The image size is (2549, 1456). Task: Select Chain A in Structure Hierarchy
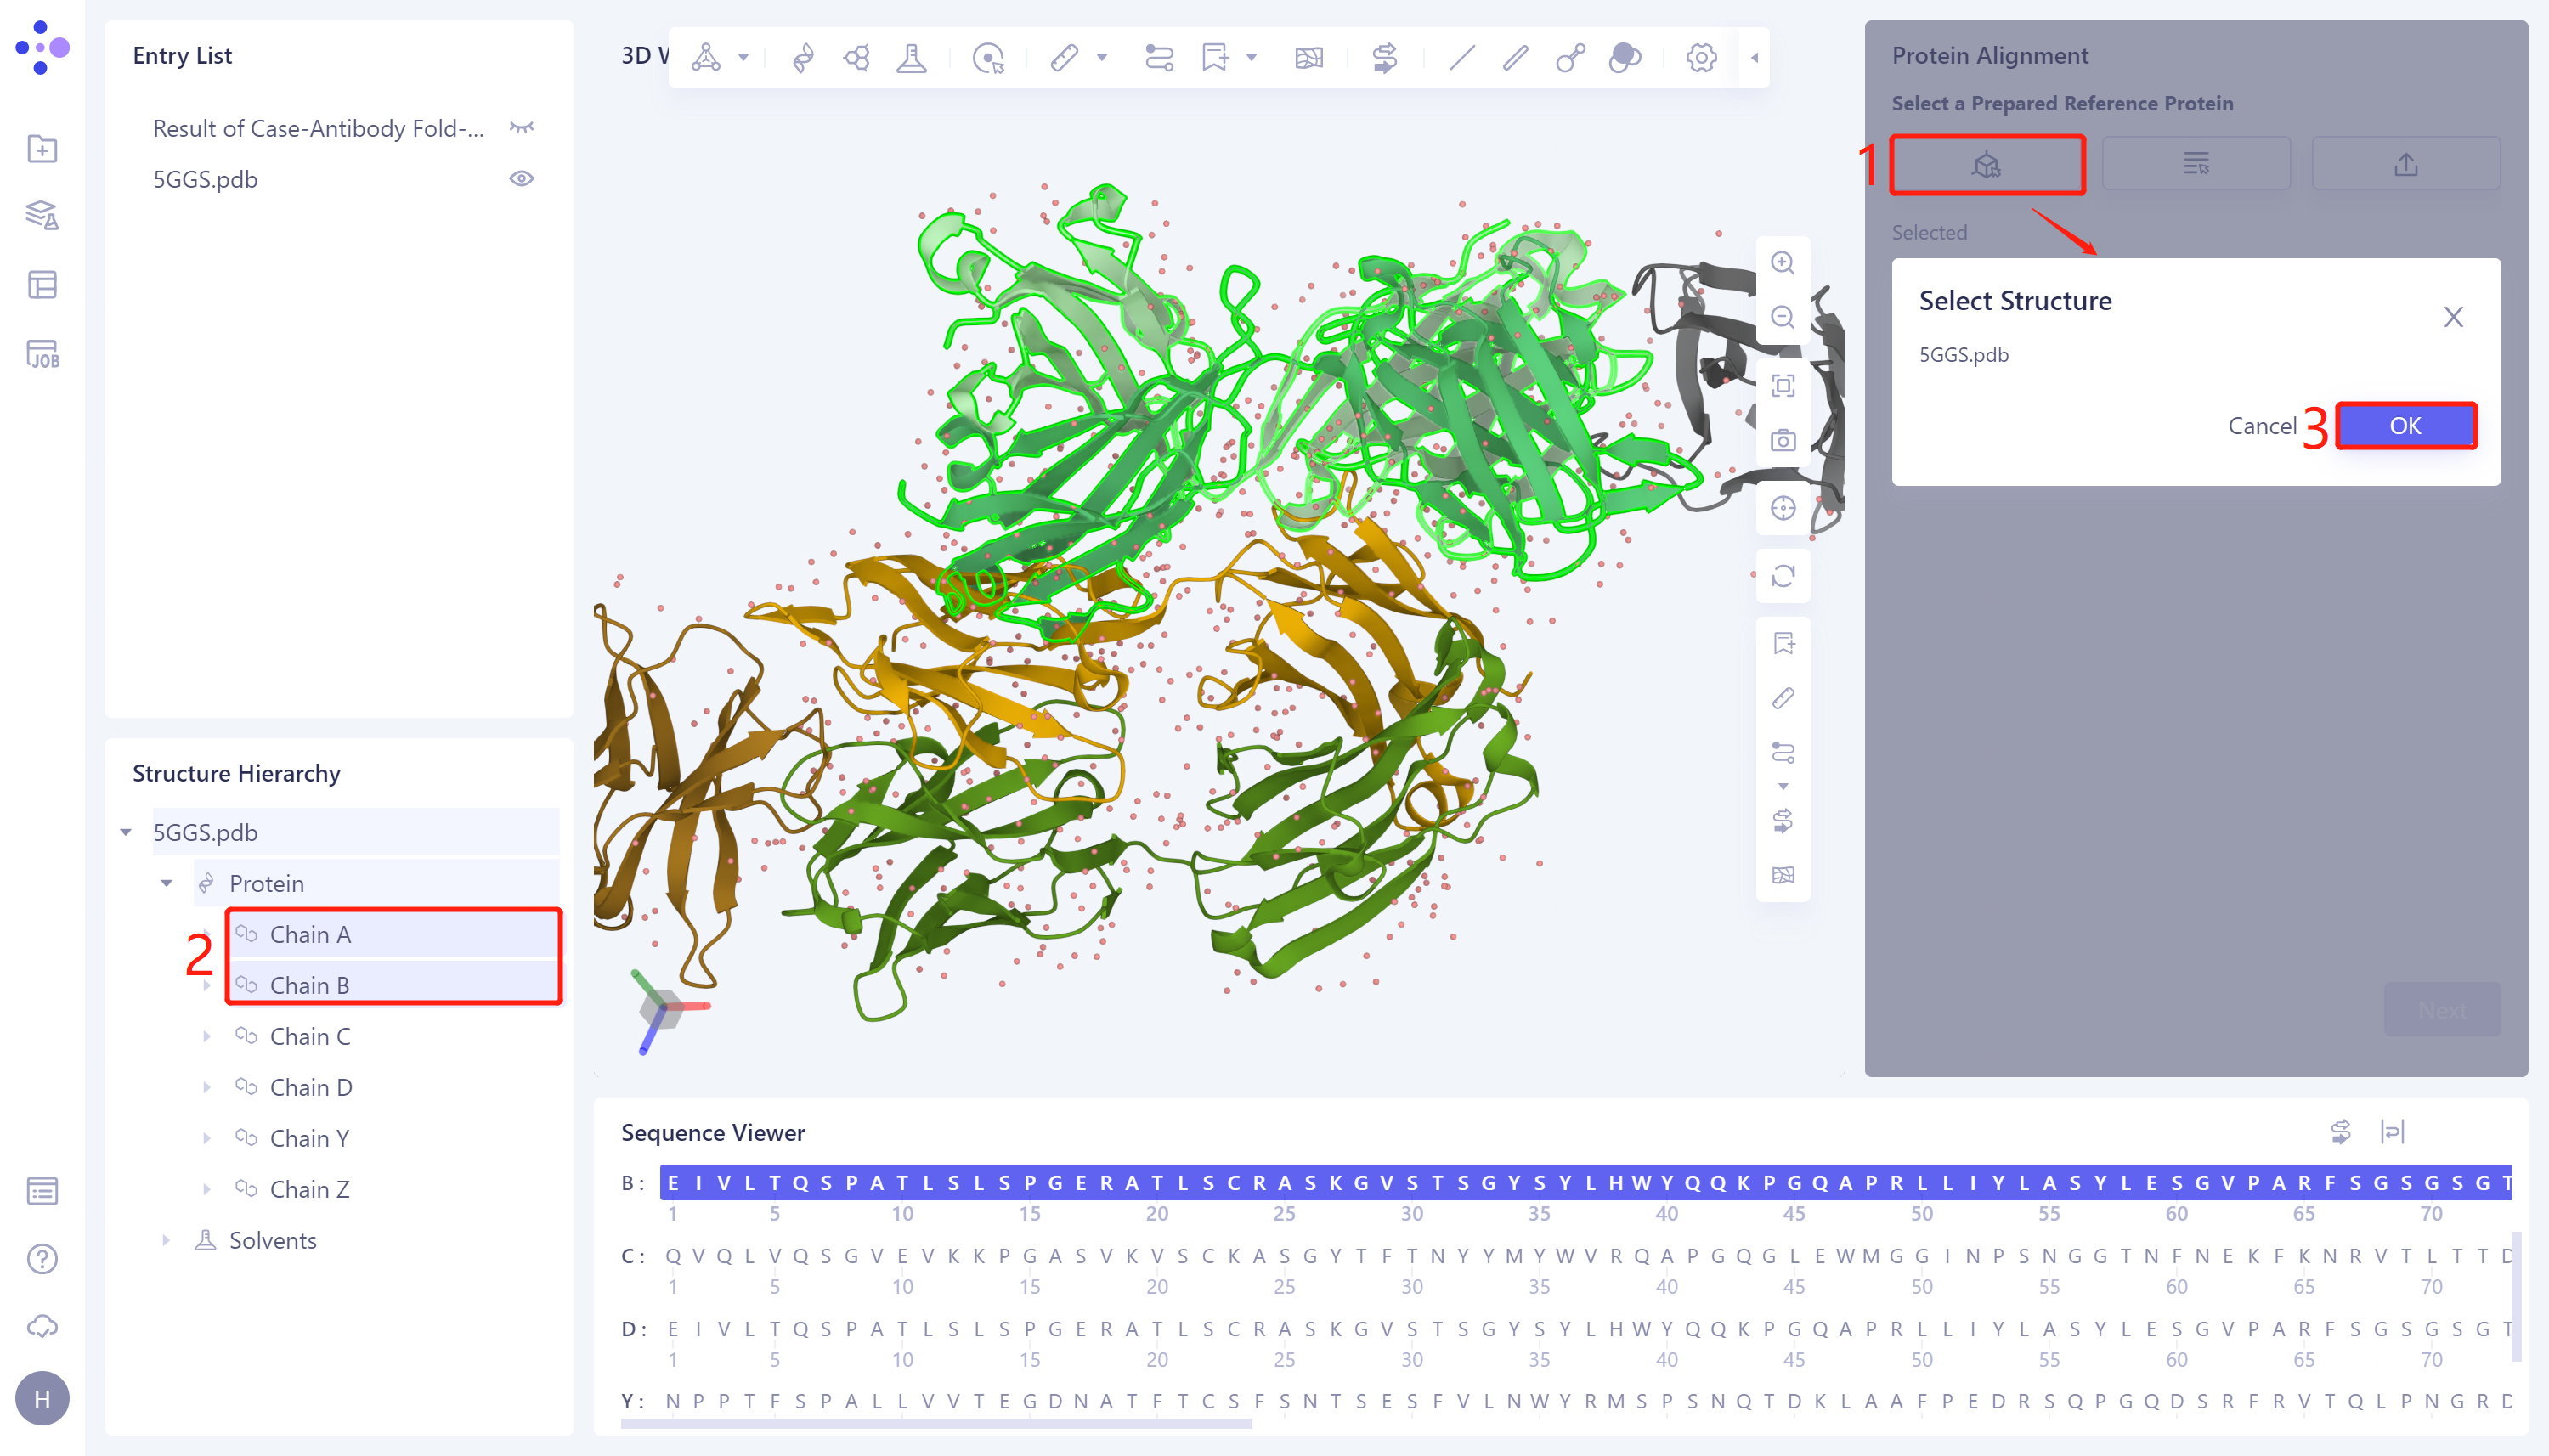(x=310, y=934)
